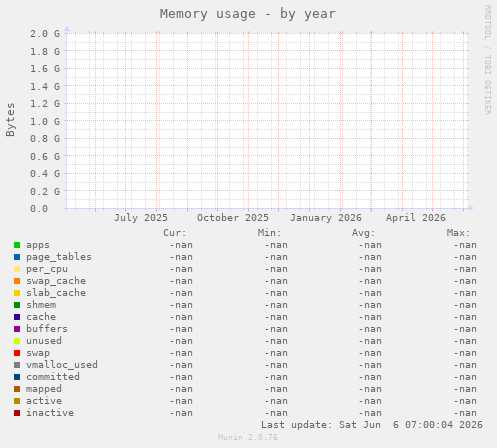Viewport: 497px width, 448px height.
Task: Select the shmem legend label
Action: tap(41, 305)
